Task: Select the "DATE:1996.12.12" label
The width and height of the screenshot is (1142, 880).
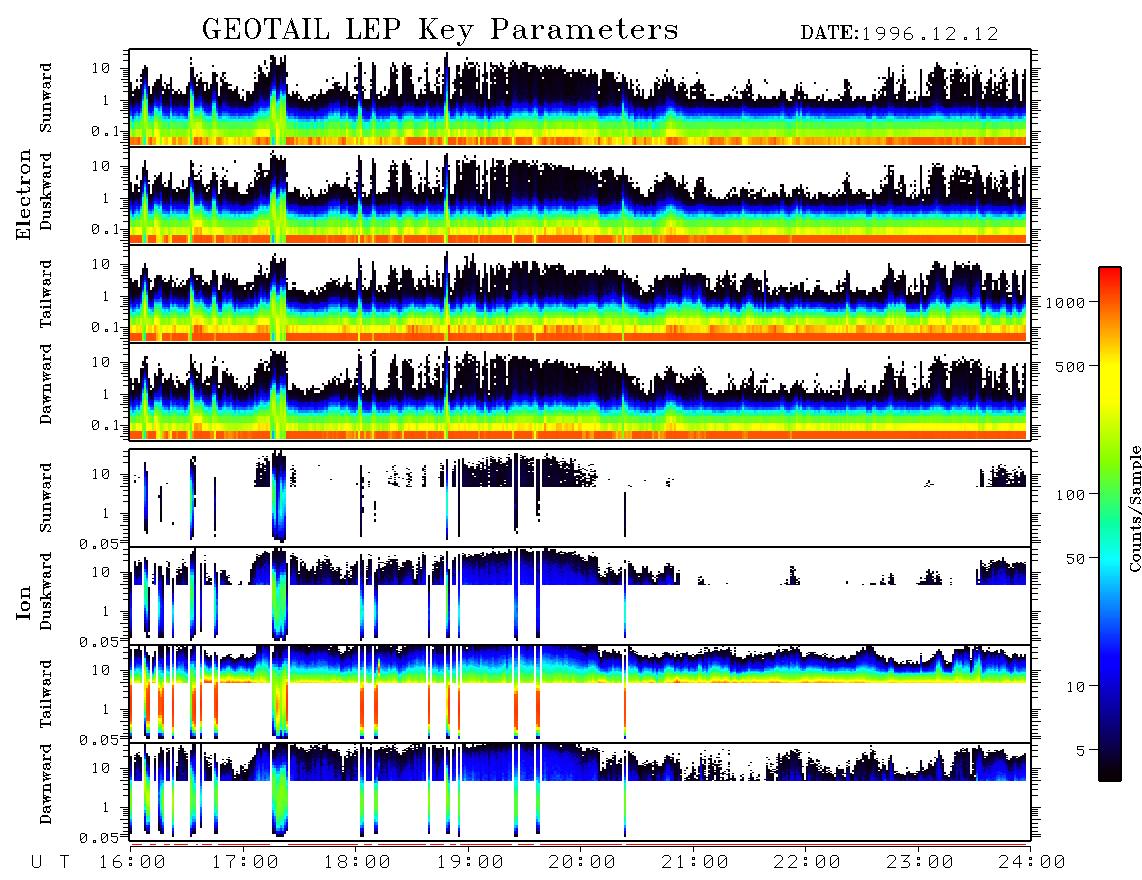Action: 899,33
